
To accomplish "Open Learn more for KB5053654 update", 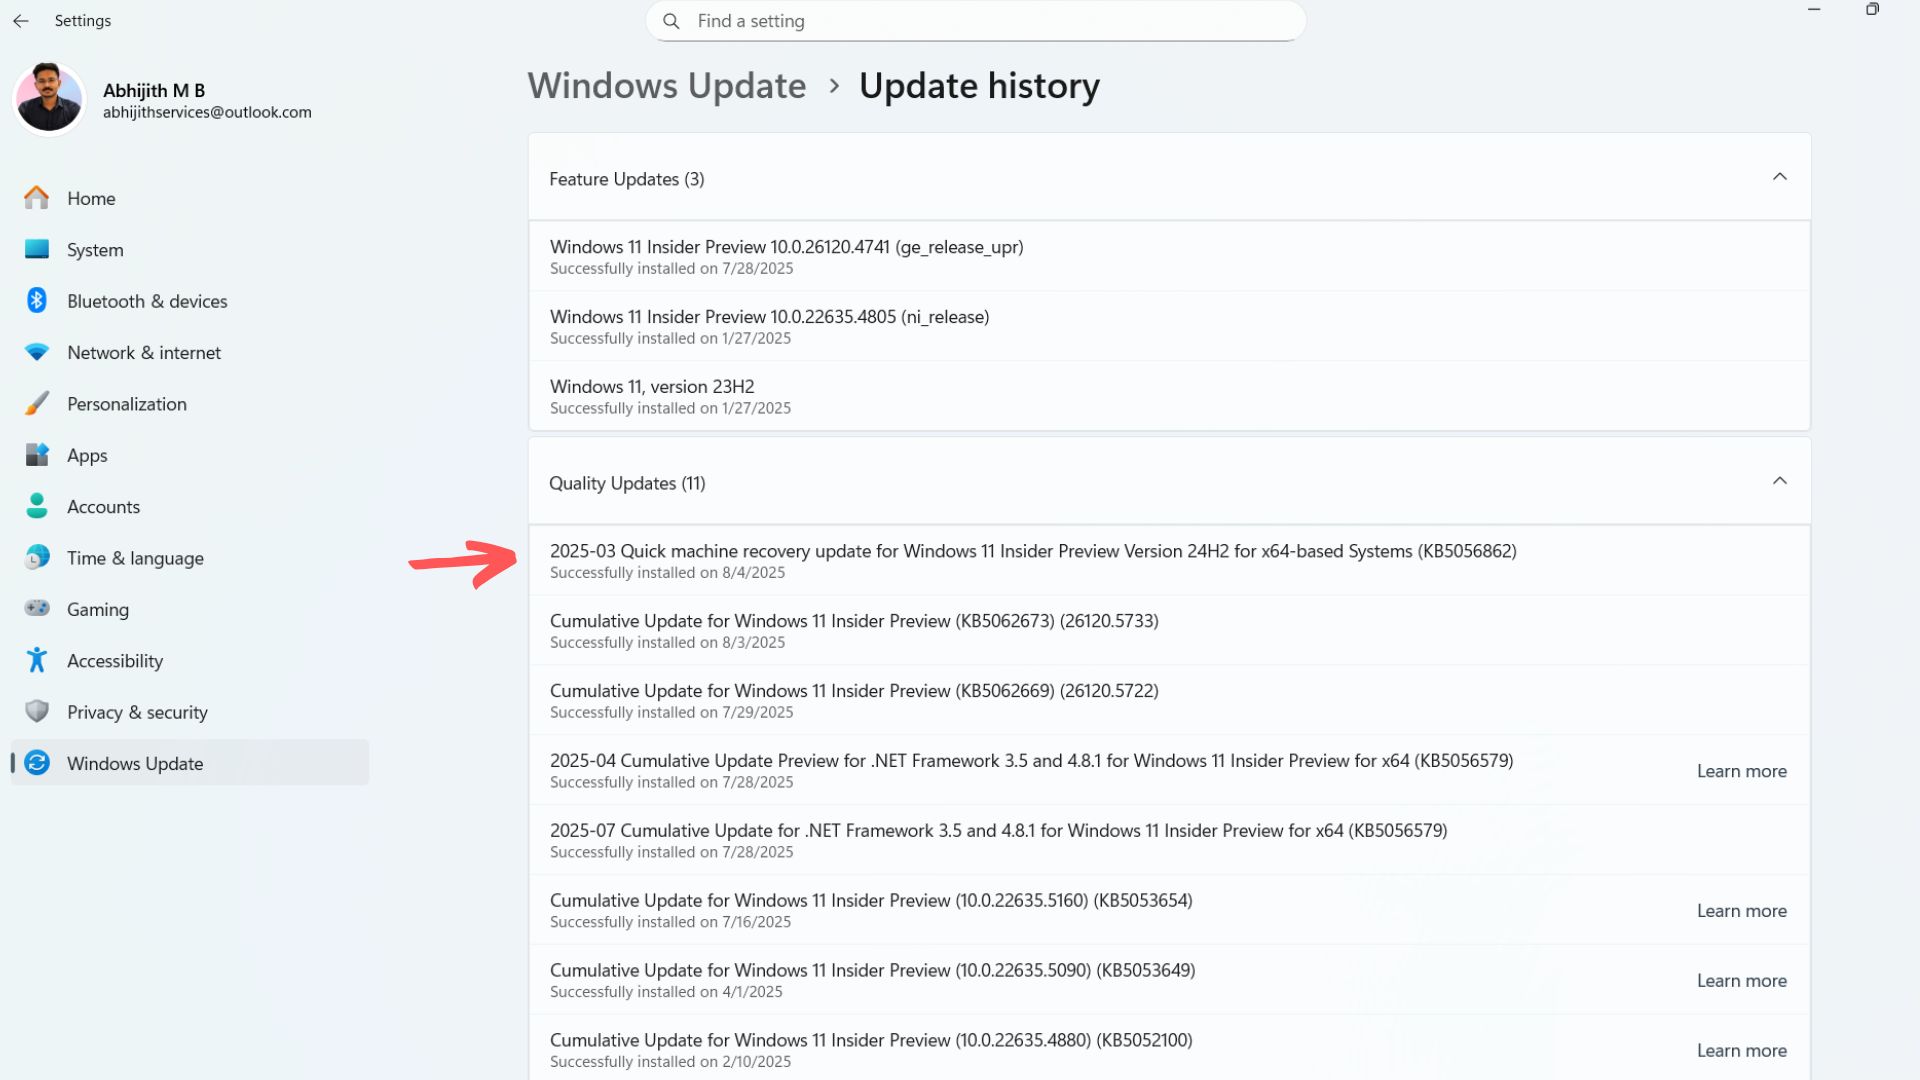I will pos(1741,911).
